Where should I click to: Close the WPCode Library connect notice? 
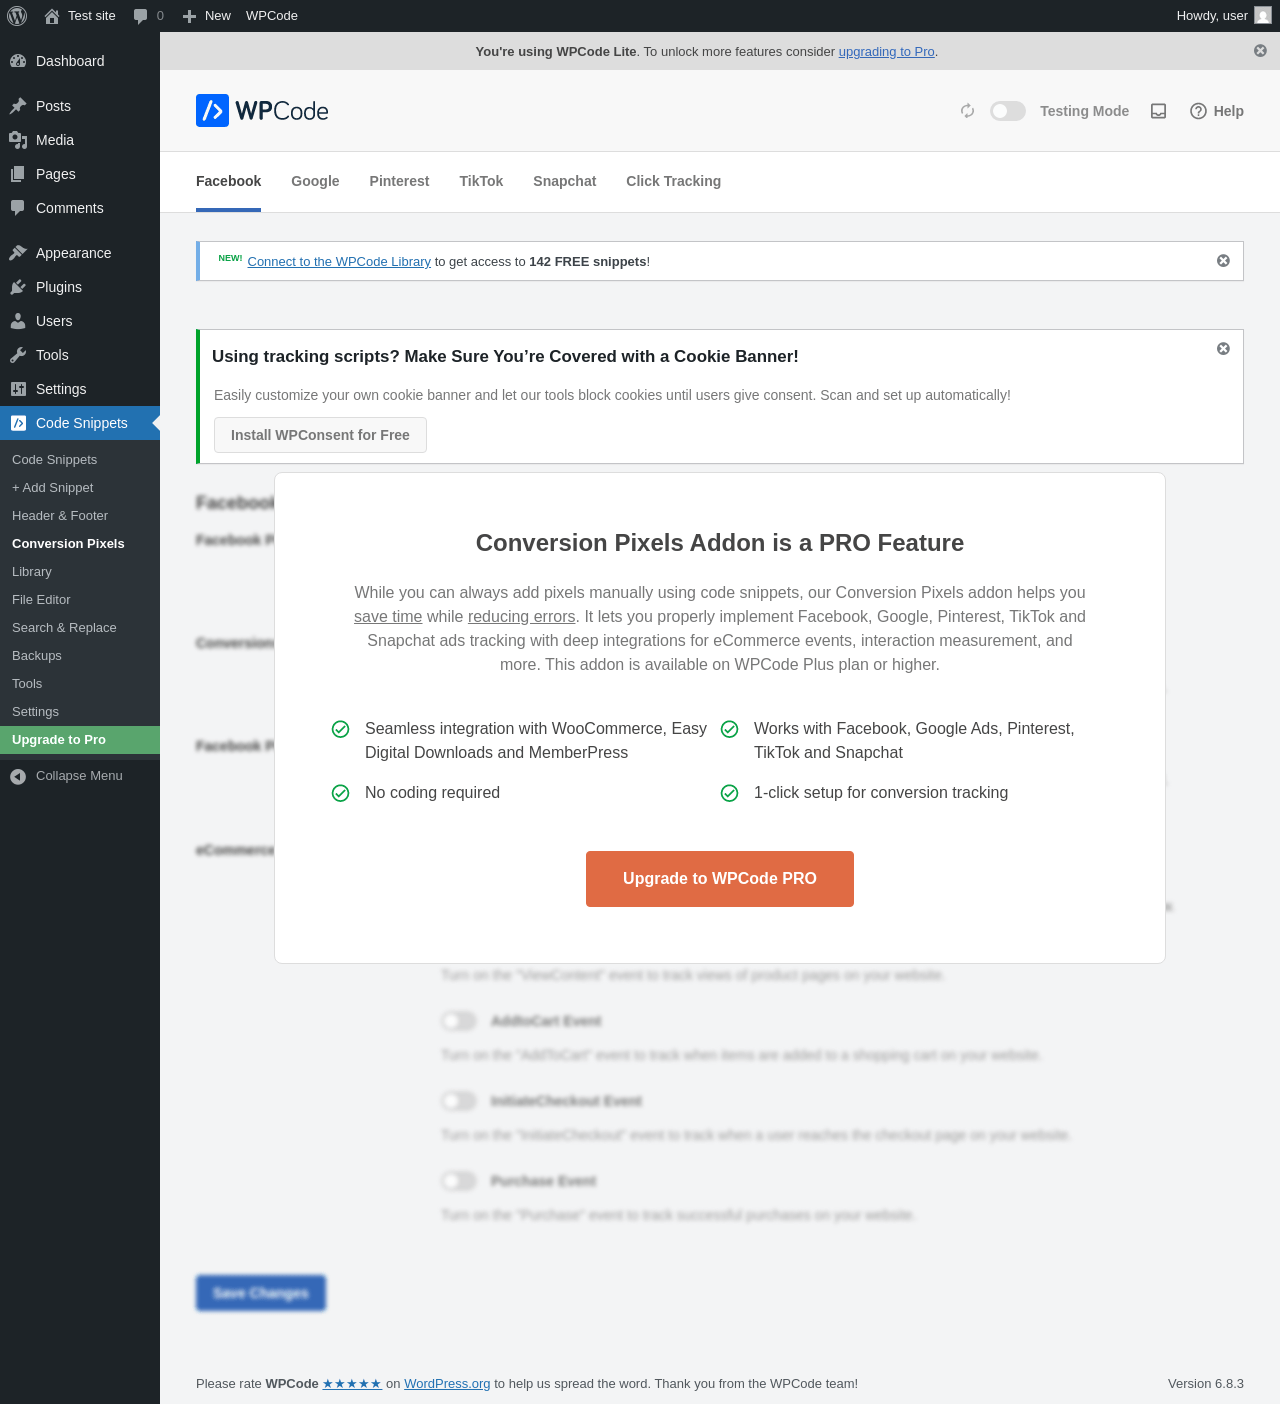pyautogui.click(x=1223, y=261)
